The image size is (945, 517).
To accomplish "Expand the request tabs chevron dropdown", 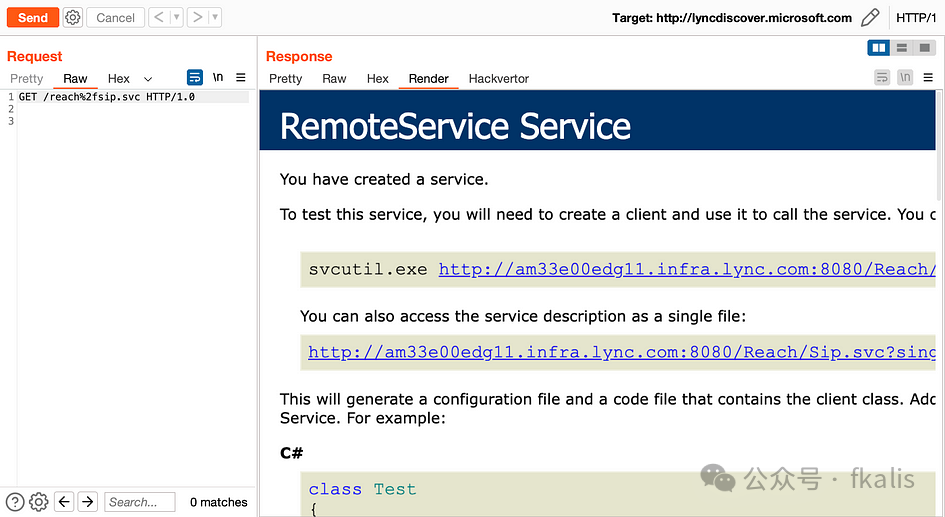I will pos(148,79).
